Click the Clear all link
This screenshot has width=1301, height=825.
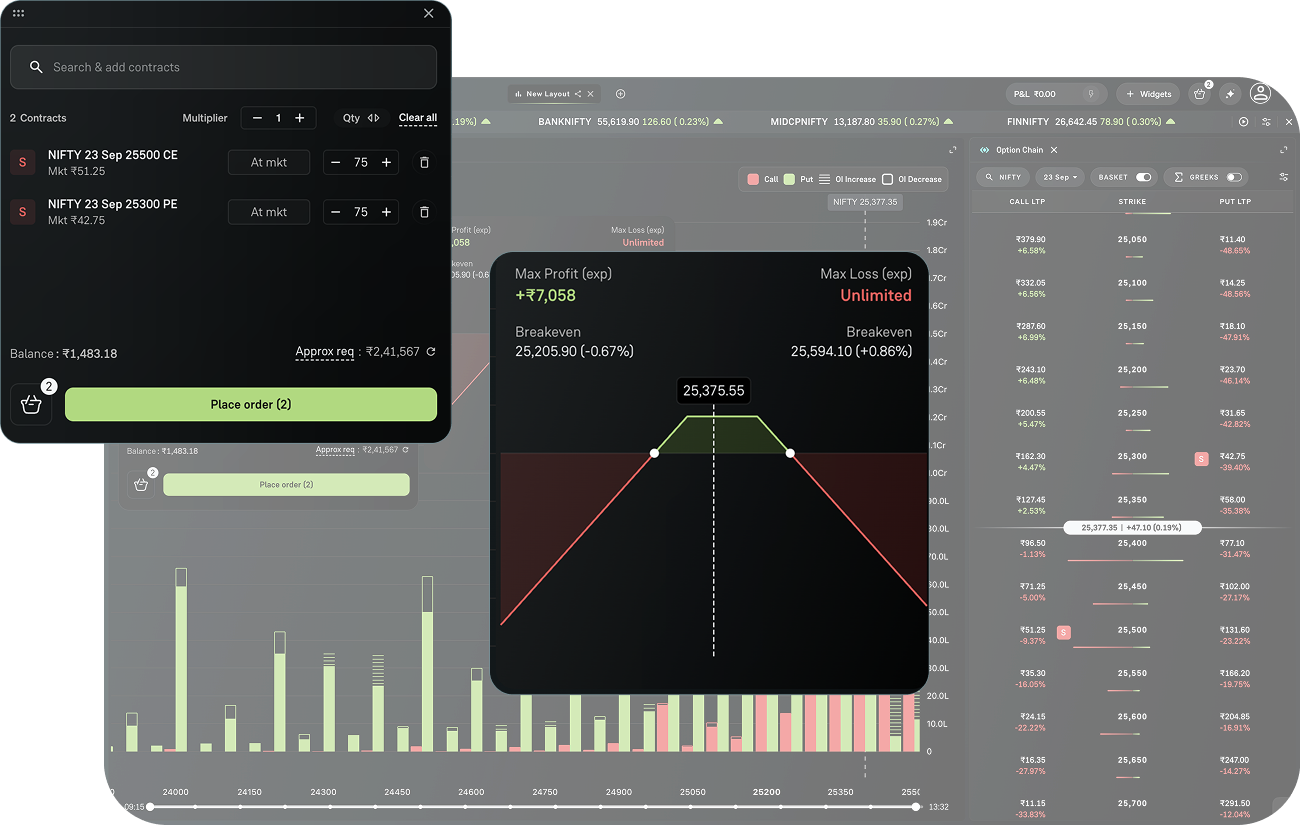point(418,118)
